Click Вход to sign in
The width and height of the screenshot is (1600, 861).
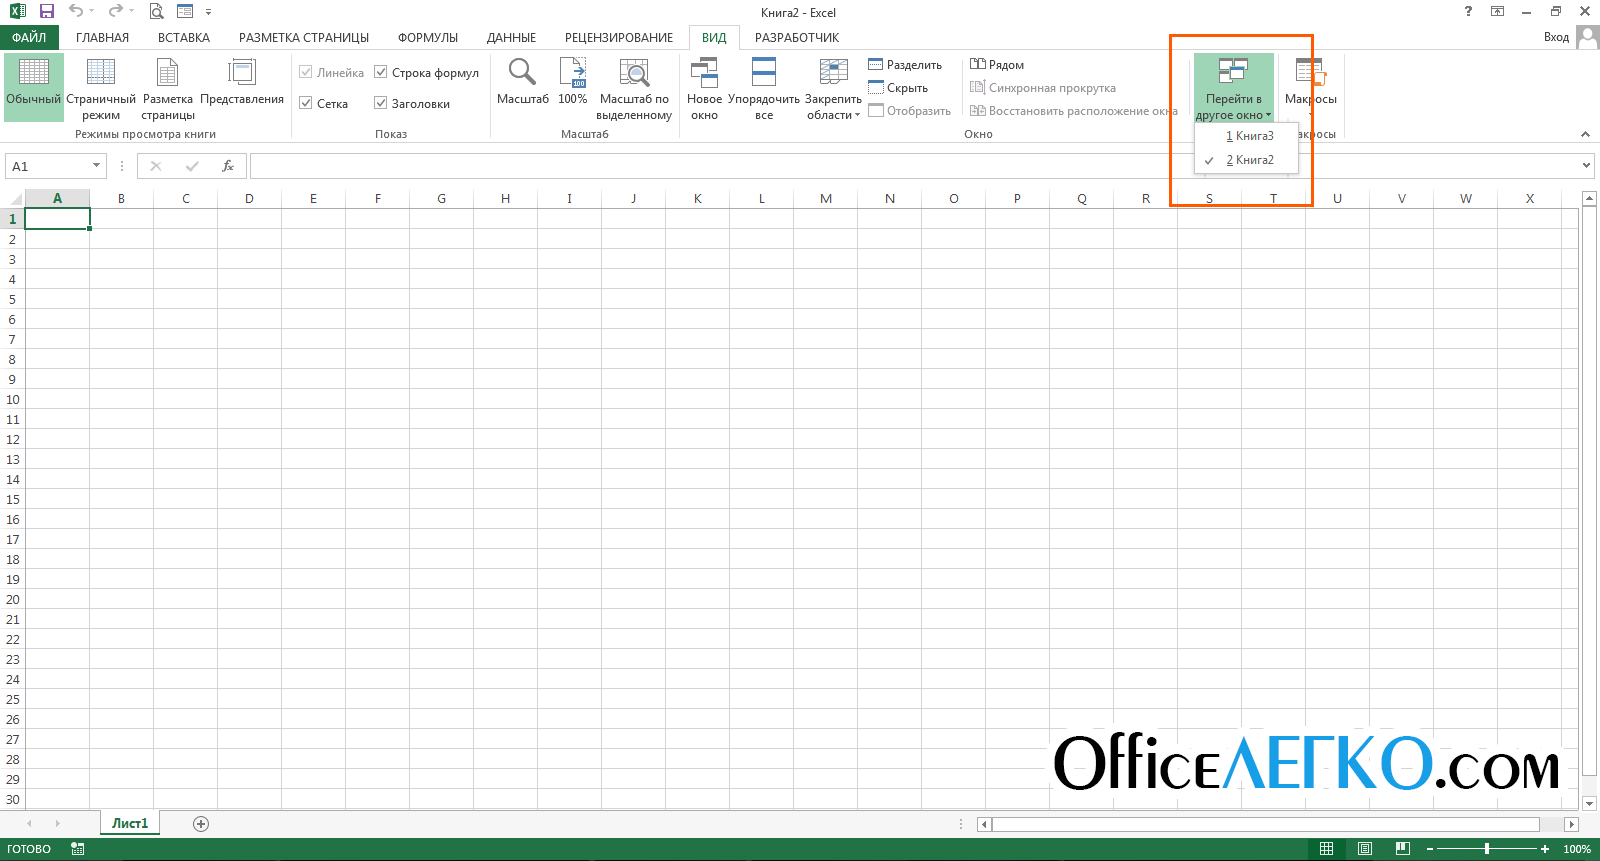(1556, 37)
